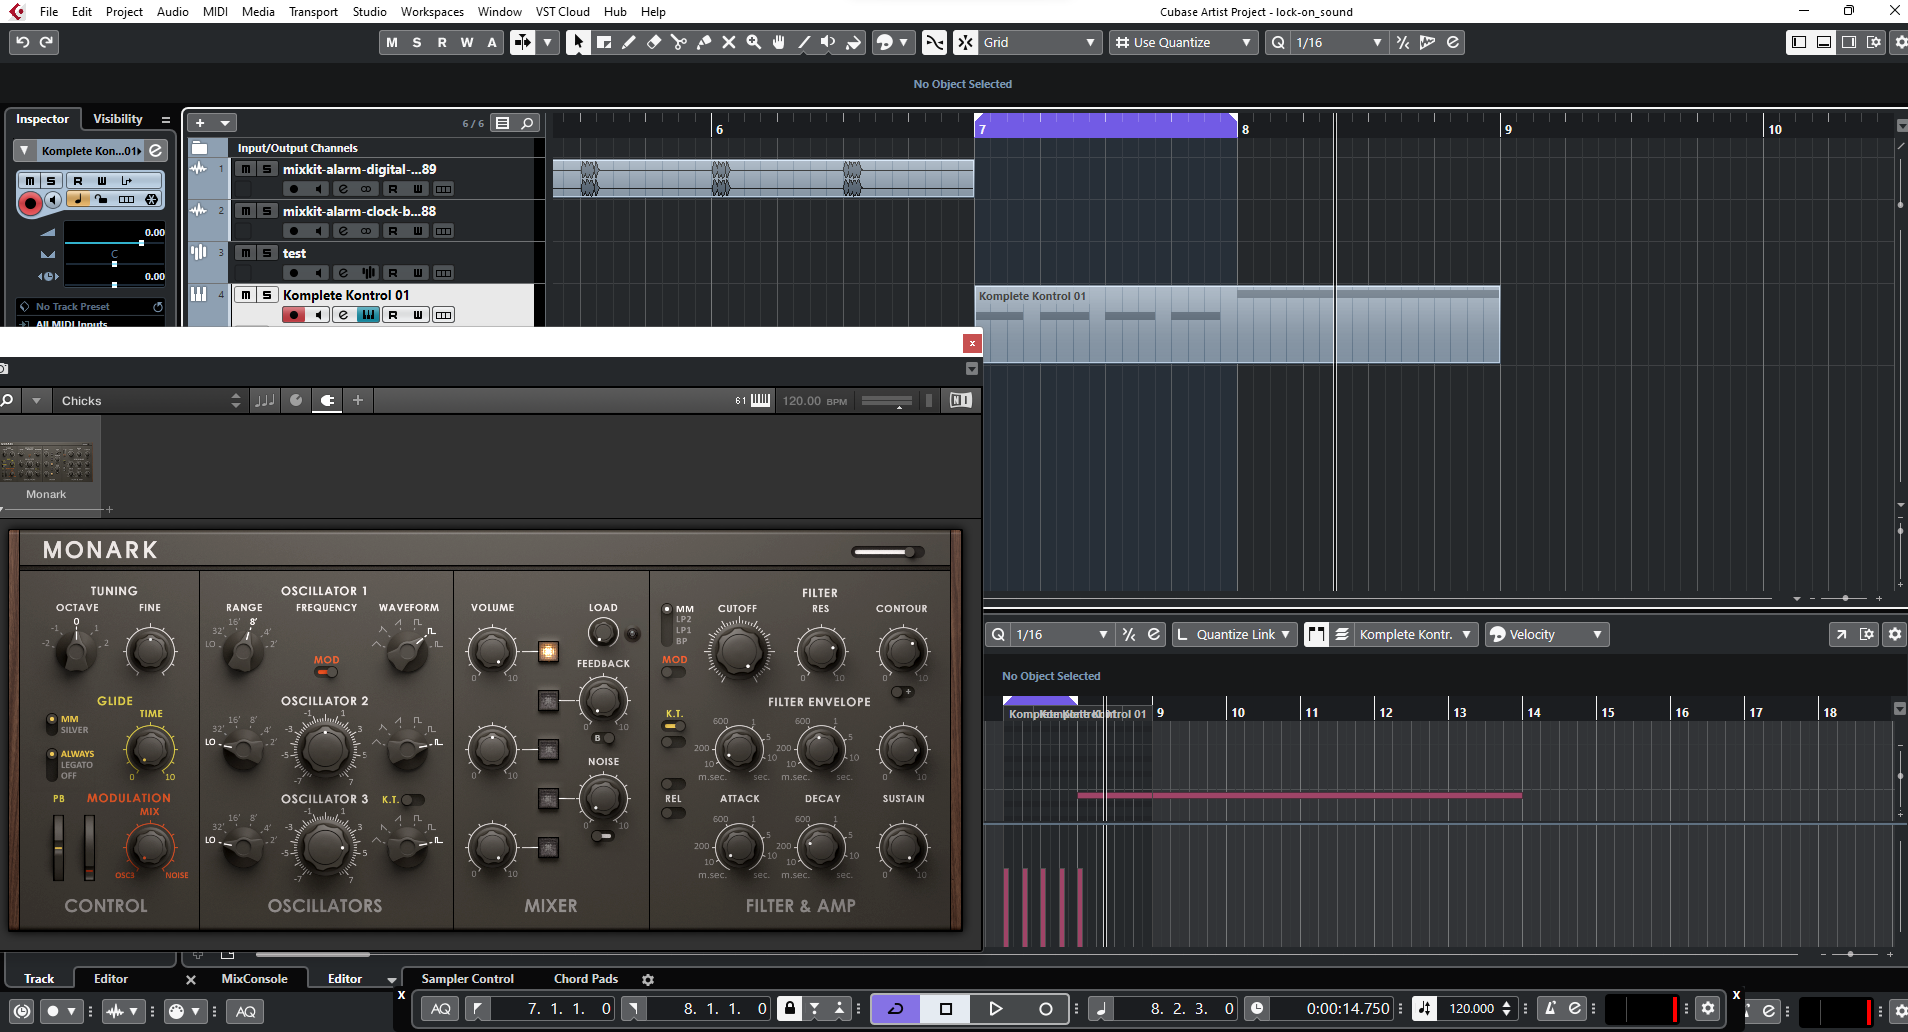Open the Studio menu
The width and height of the screenshot is (1908, 1032).
point(369,12)
